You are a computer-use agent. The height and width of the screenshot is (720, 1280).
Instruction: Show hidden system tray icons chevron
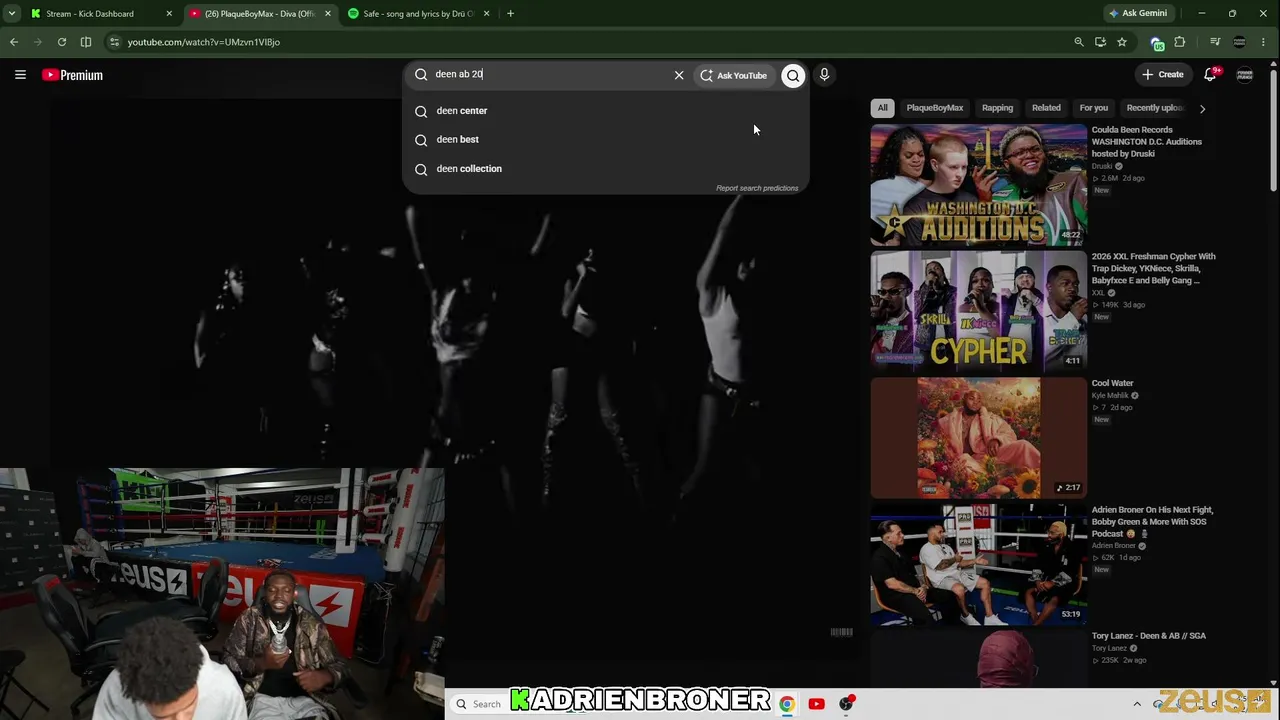pyautogui.click(x=1137, y=704)
